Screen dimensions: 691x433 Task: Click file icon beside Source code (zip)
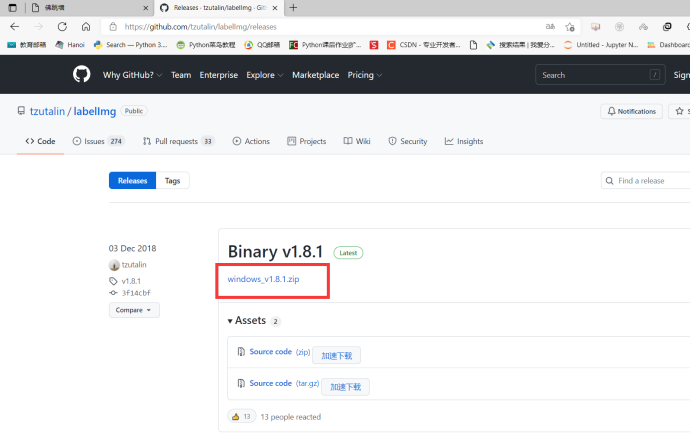click(241, 352)
